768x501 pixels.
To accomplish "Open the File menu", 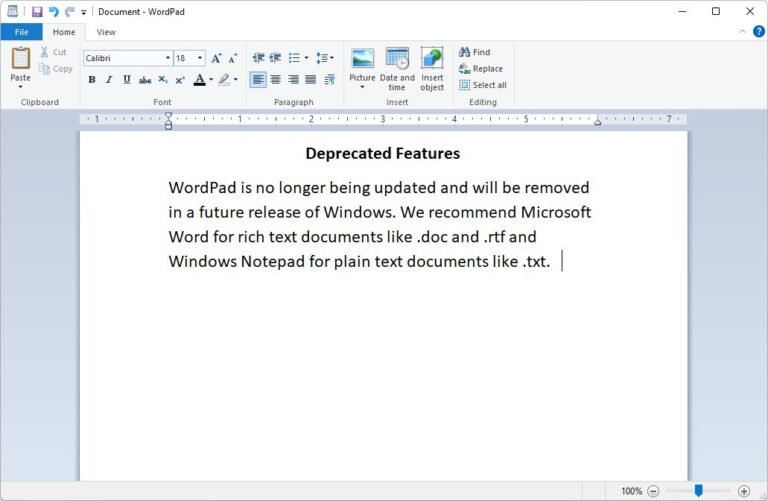I will tap(21, 32).
